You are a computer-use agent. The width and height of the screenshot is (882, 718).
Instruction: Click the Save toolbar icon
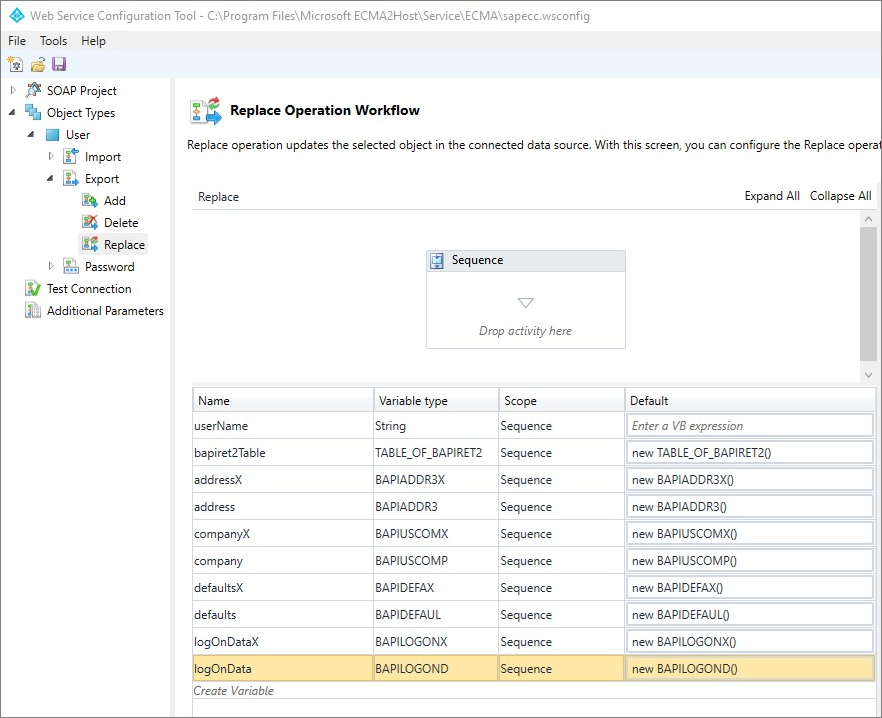click(x=59, y=64)
